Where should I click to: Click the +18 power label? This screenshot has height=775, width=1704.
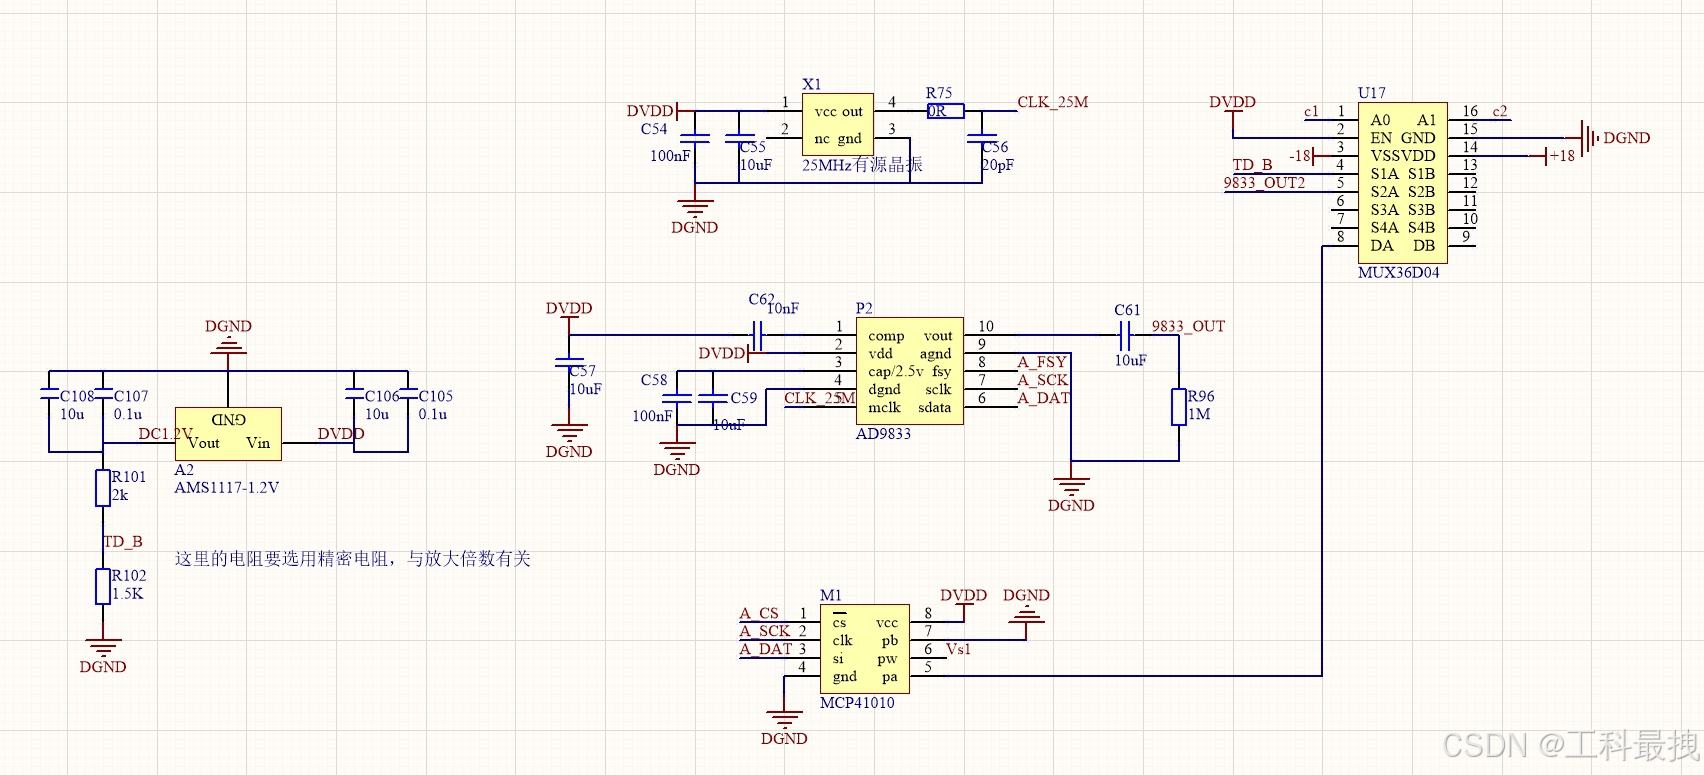coord(1562,156)
